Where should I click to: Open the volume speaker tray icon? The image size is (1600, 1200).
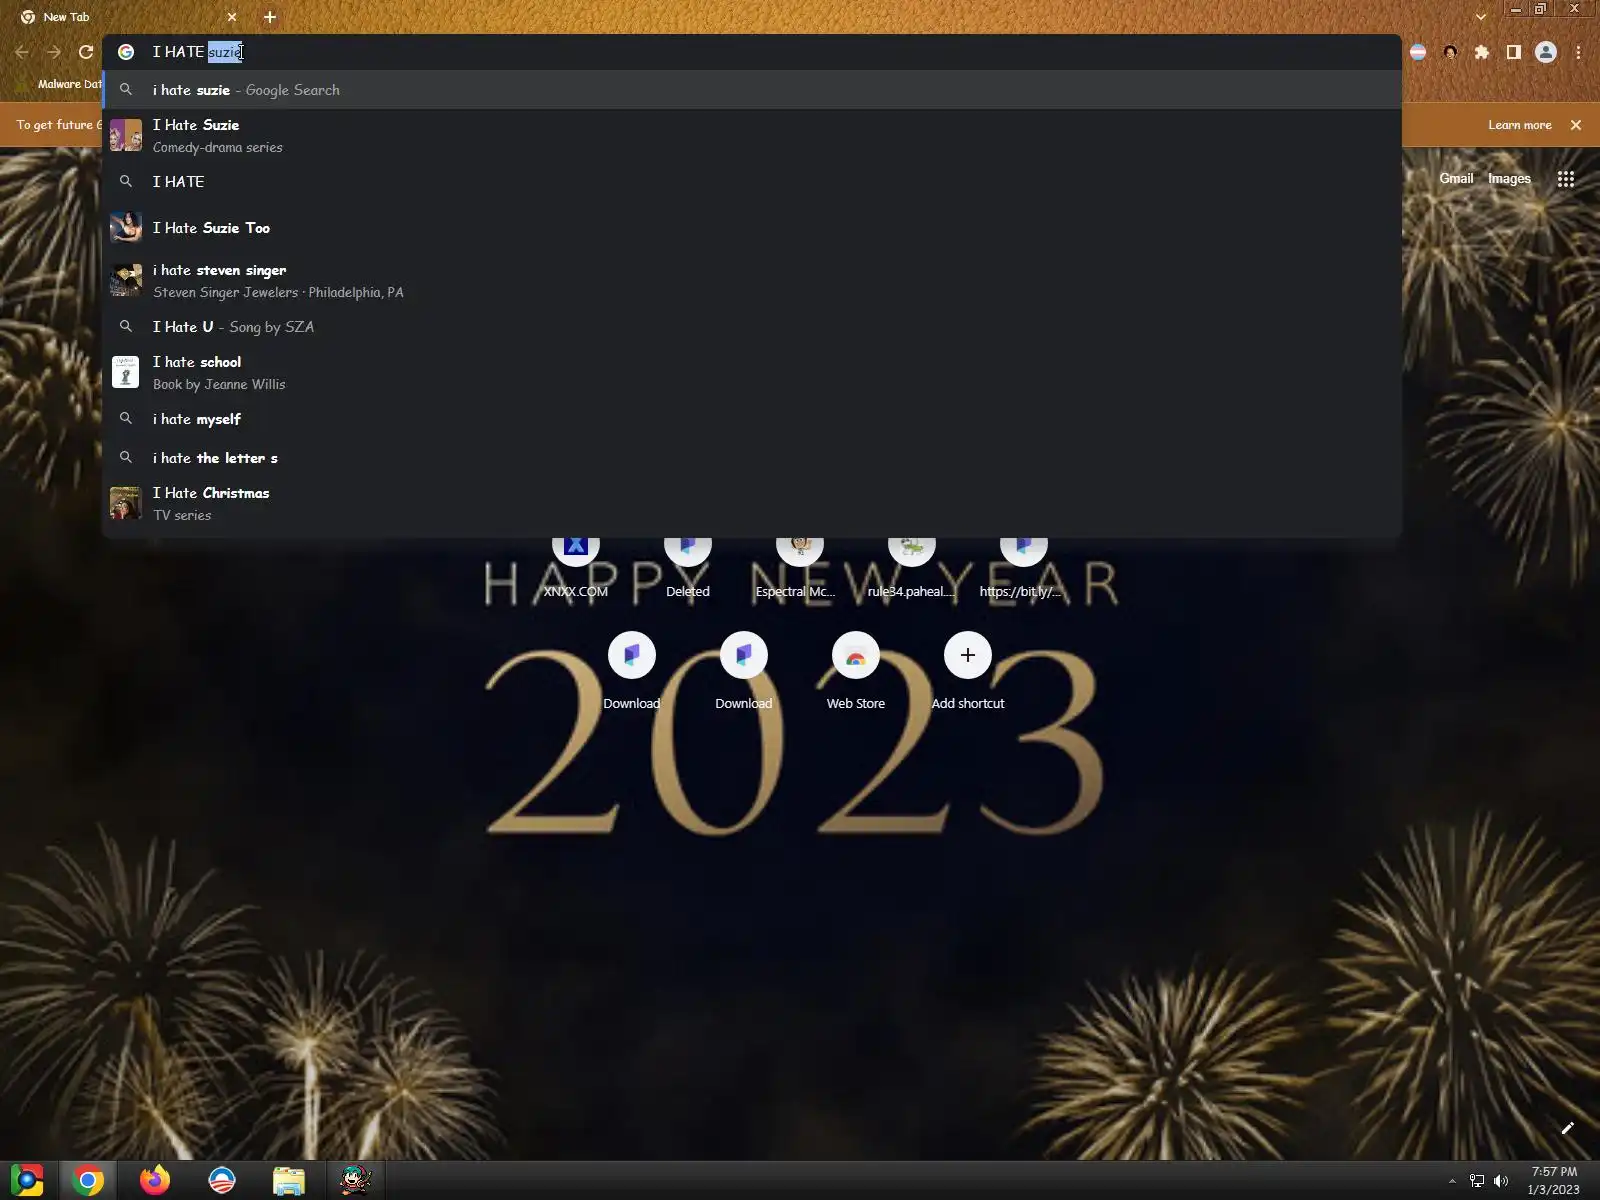(x=1501, y=1181)
